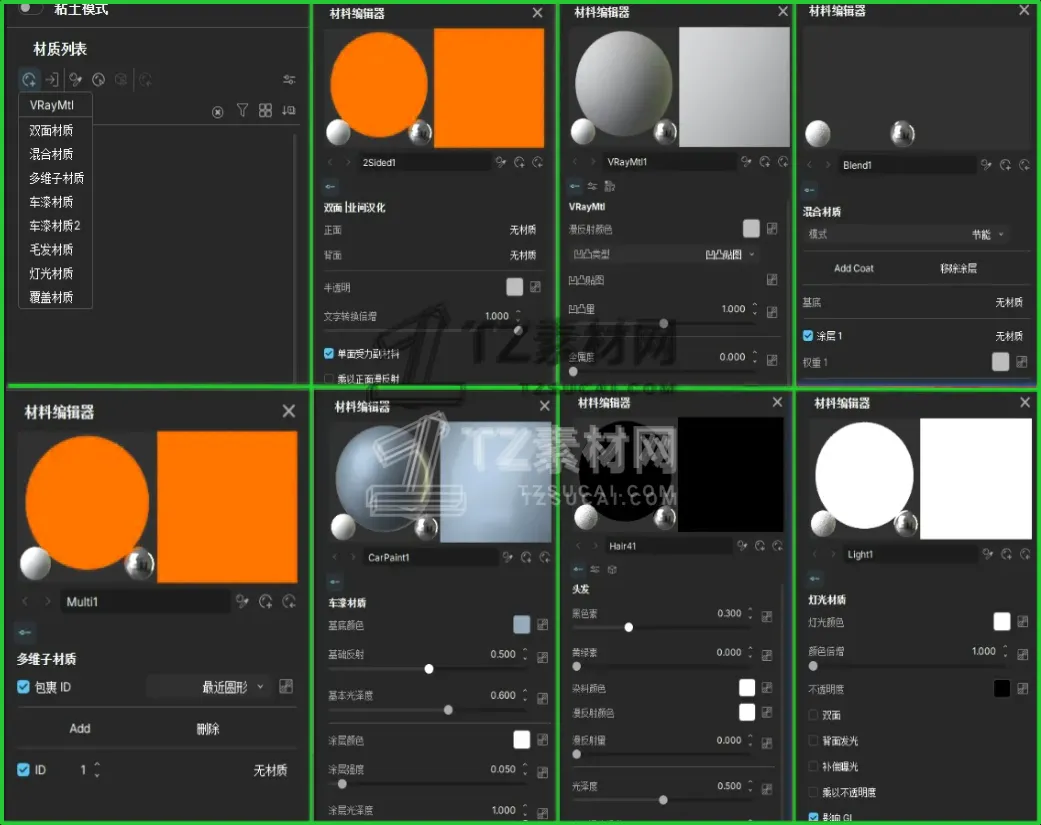Click the apply-to-selection icon beside 2Sided1 name
1041x825 pixels.
(x=501, y=162)
